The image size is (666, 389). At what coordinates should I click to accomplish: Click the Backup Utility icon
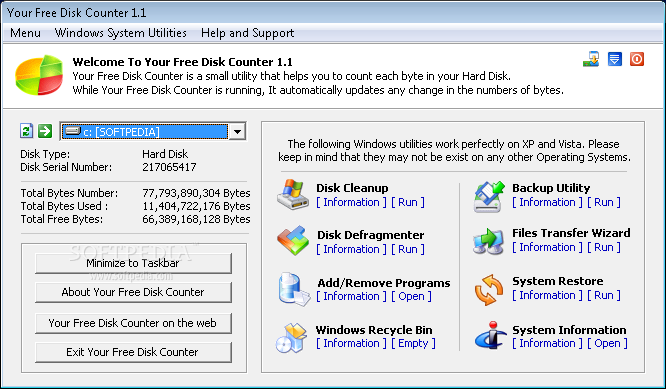coord(489,196)
